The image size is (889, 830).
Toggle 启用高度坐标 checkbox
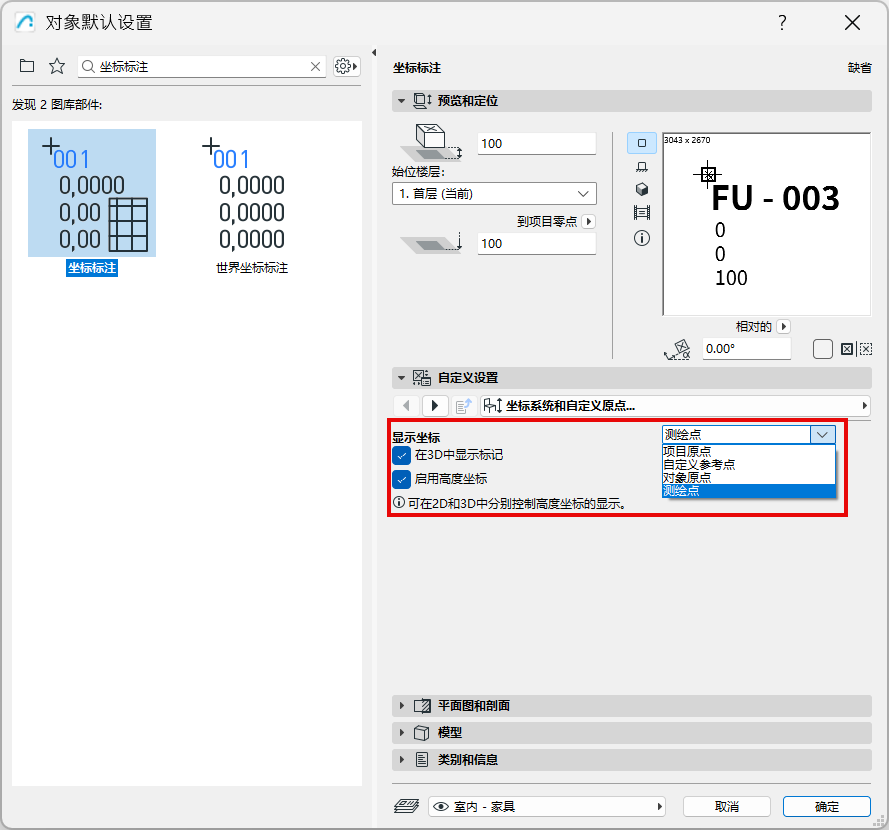(401, 479)
